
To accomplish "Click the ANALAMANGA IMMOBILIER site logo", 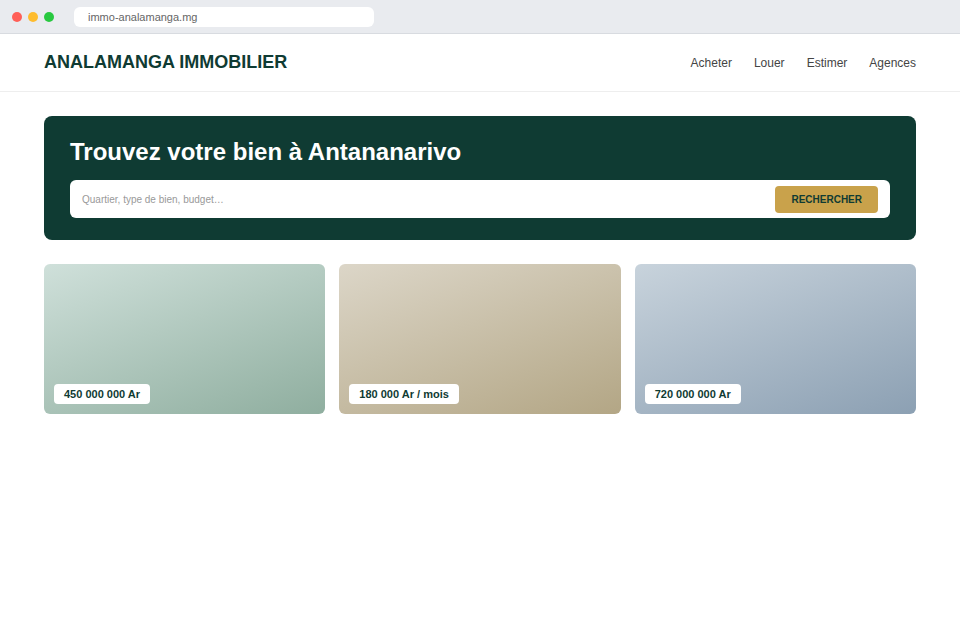I will point(165,62).
